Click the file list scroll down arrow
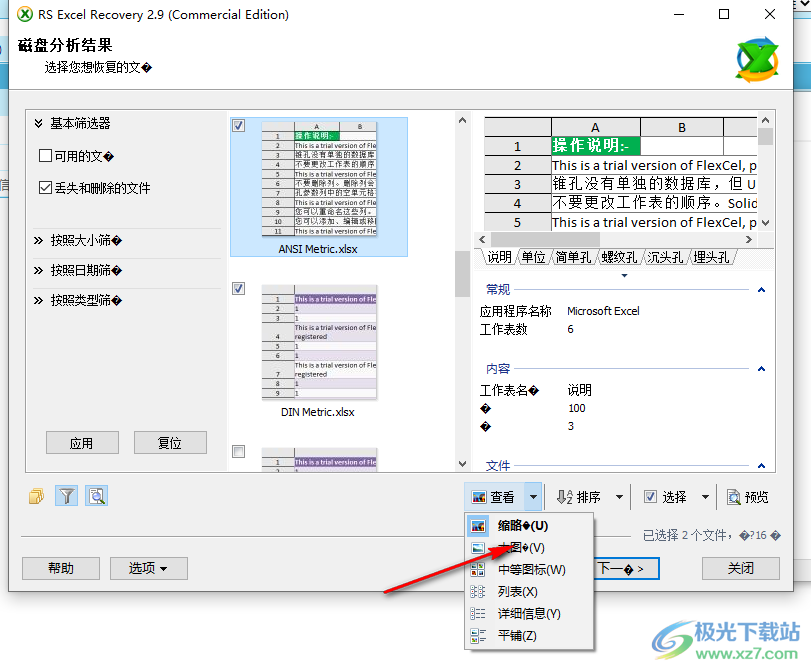The image size is (811, 670). [x=462, y=464]
